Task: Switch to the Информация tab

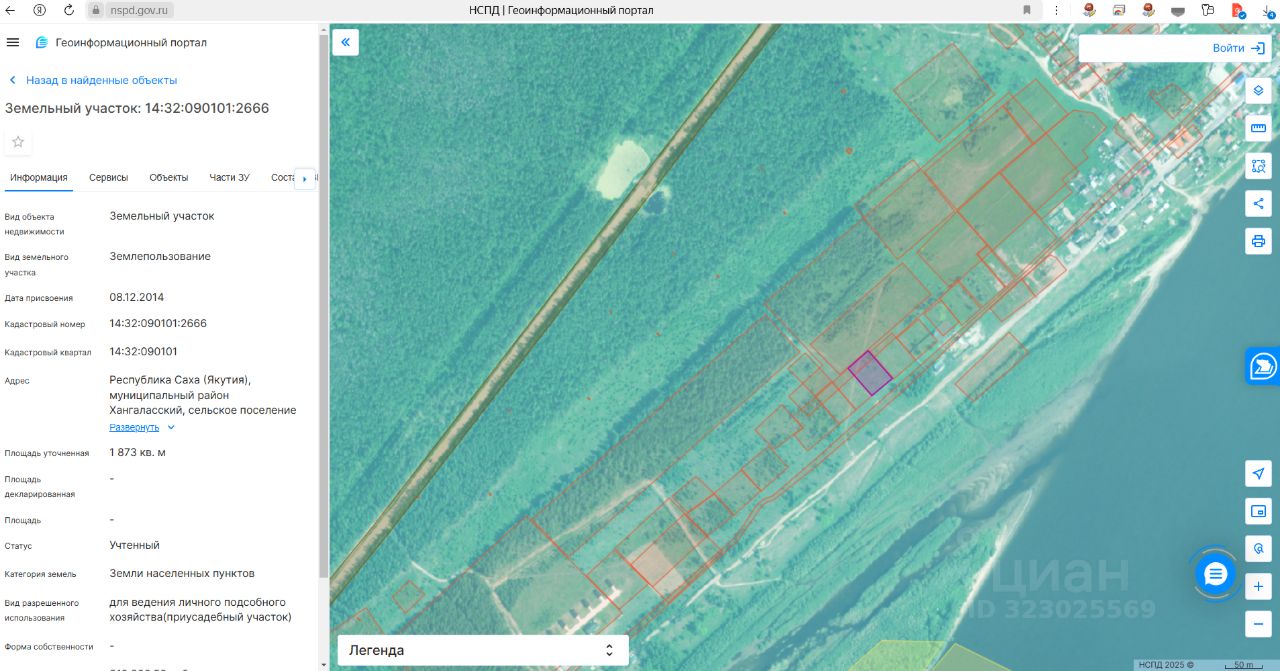Action: tap(39, 177)
